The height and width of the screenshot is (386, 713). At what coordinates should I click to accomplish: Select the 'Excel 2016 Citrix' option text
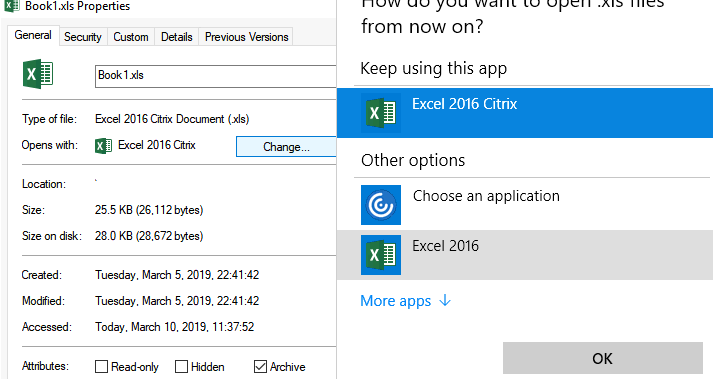pyautogui.click(x=465, y=104)
